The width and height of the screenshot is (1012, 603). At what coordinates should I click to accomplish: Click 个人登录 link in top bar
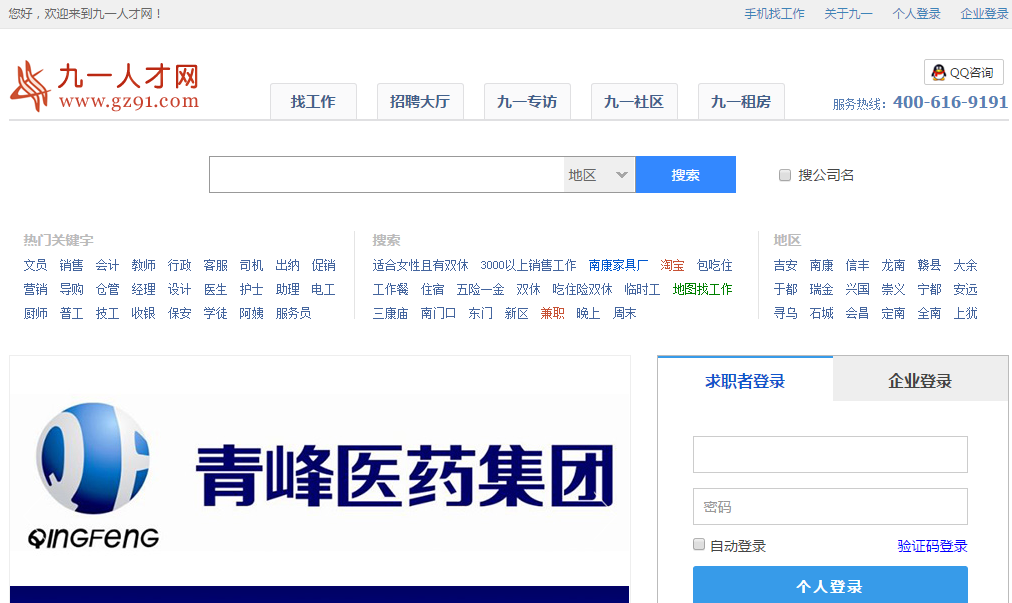tap(916, 14)
